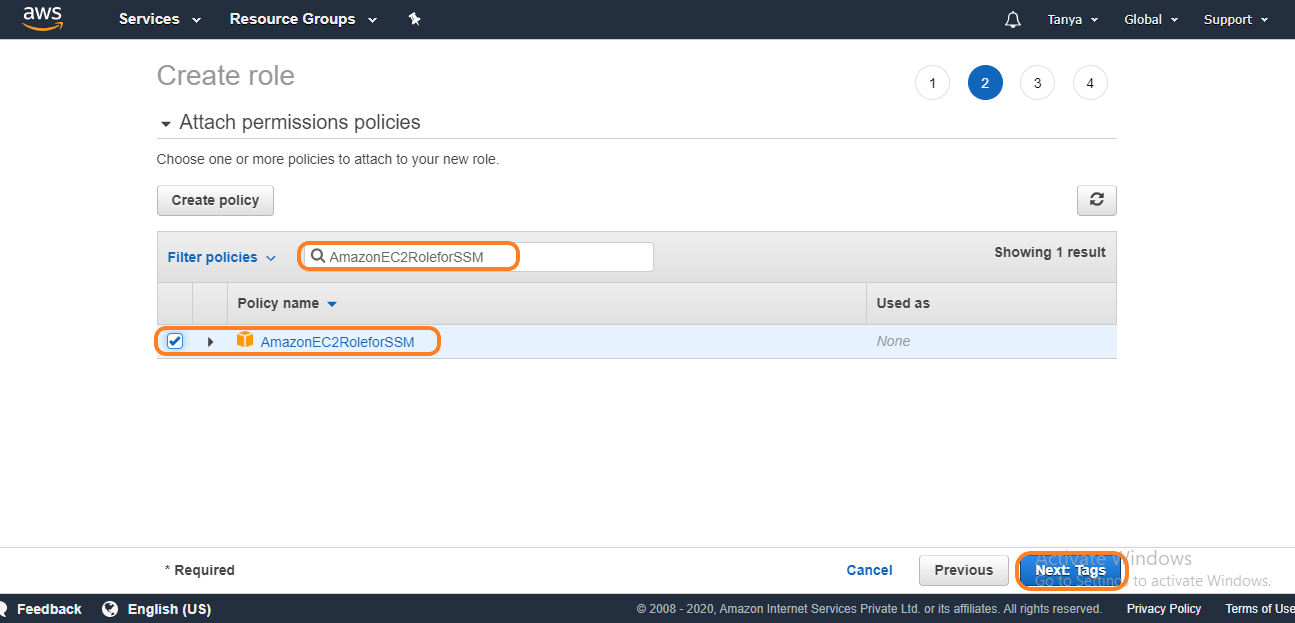This screenshot has height=623, width=1295.
Task: Uncheck the AmazonEC2RoleforSSM policy checkbox
Action: point(175,341)
